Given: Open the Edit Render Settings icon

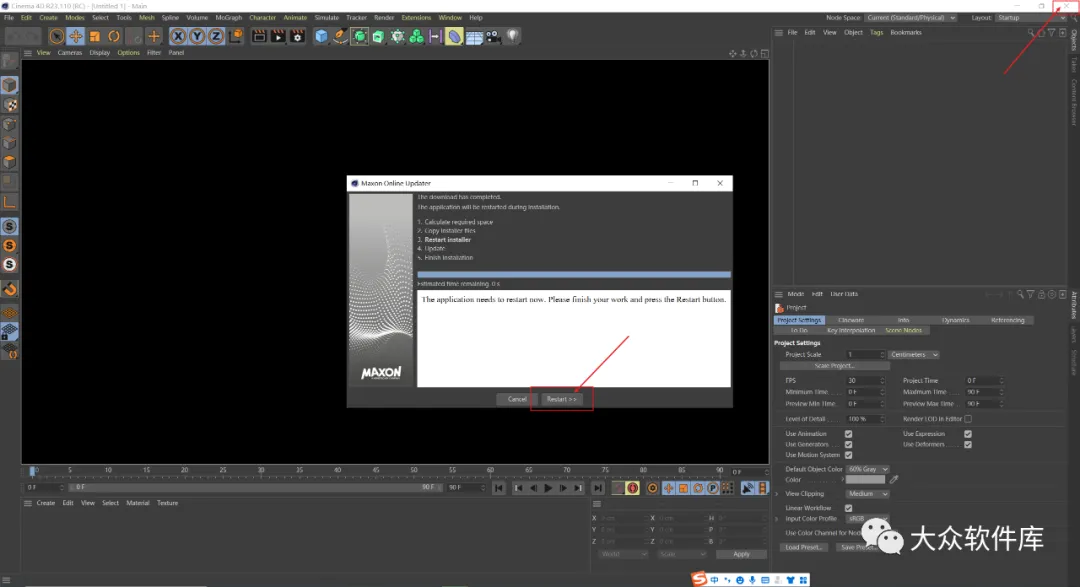Looking at the screenshot, I should pos(297,36).
